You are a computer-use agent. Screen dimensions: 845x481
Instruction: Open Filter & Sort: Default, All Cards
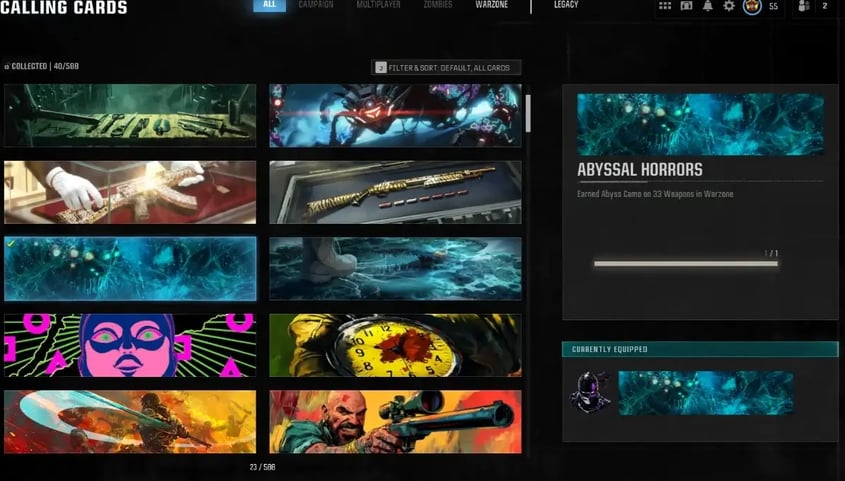(446, 68)
